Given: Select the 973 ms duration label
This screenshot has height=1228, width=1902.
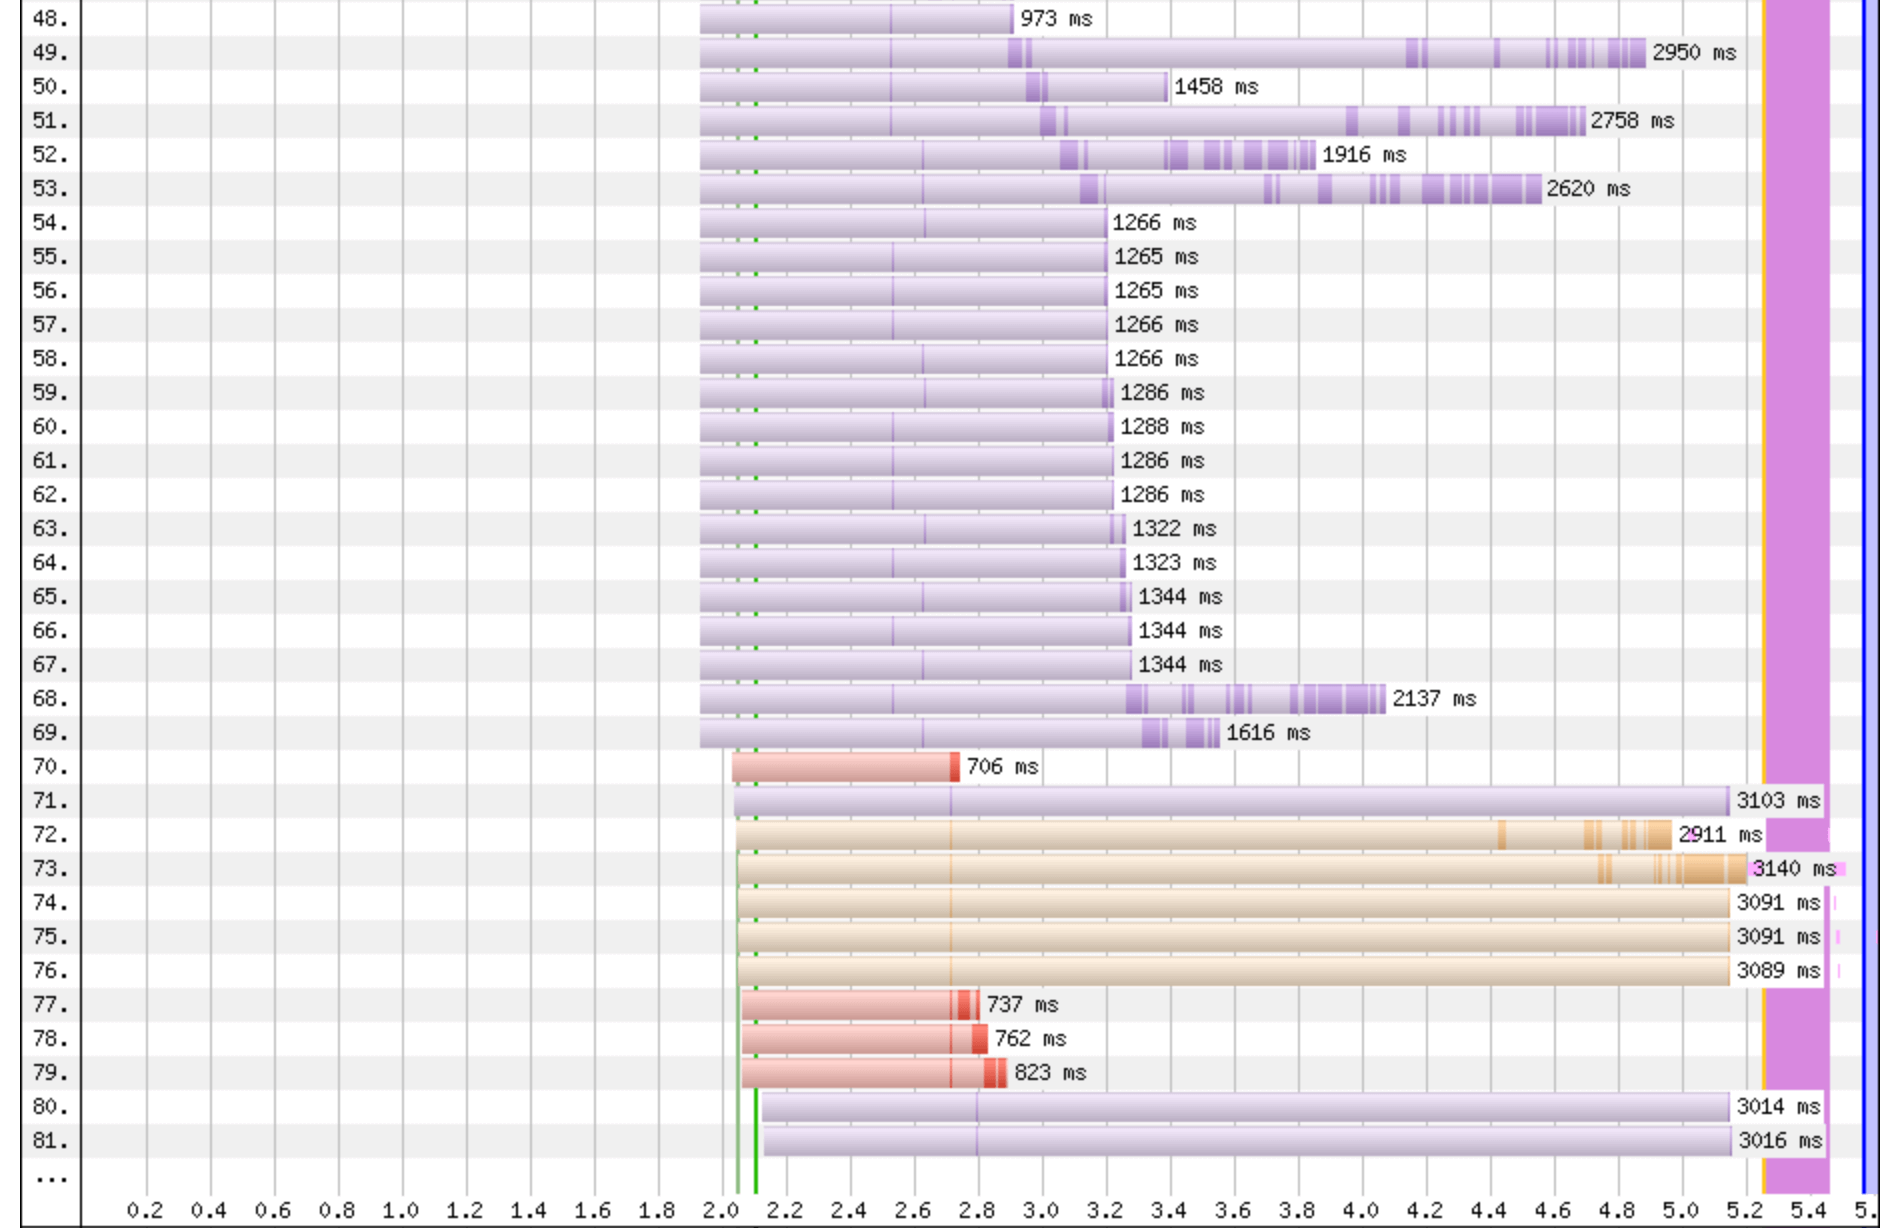Looking at the screenshot, I should [x=1056, y=19].
